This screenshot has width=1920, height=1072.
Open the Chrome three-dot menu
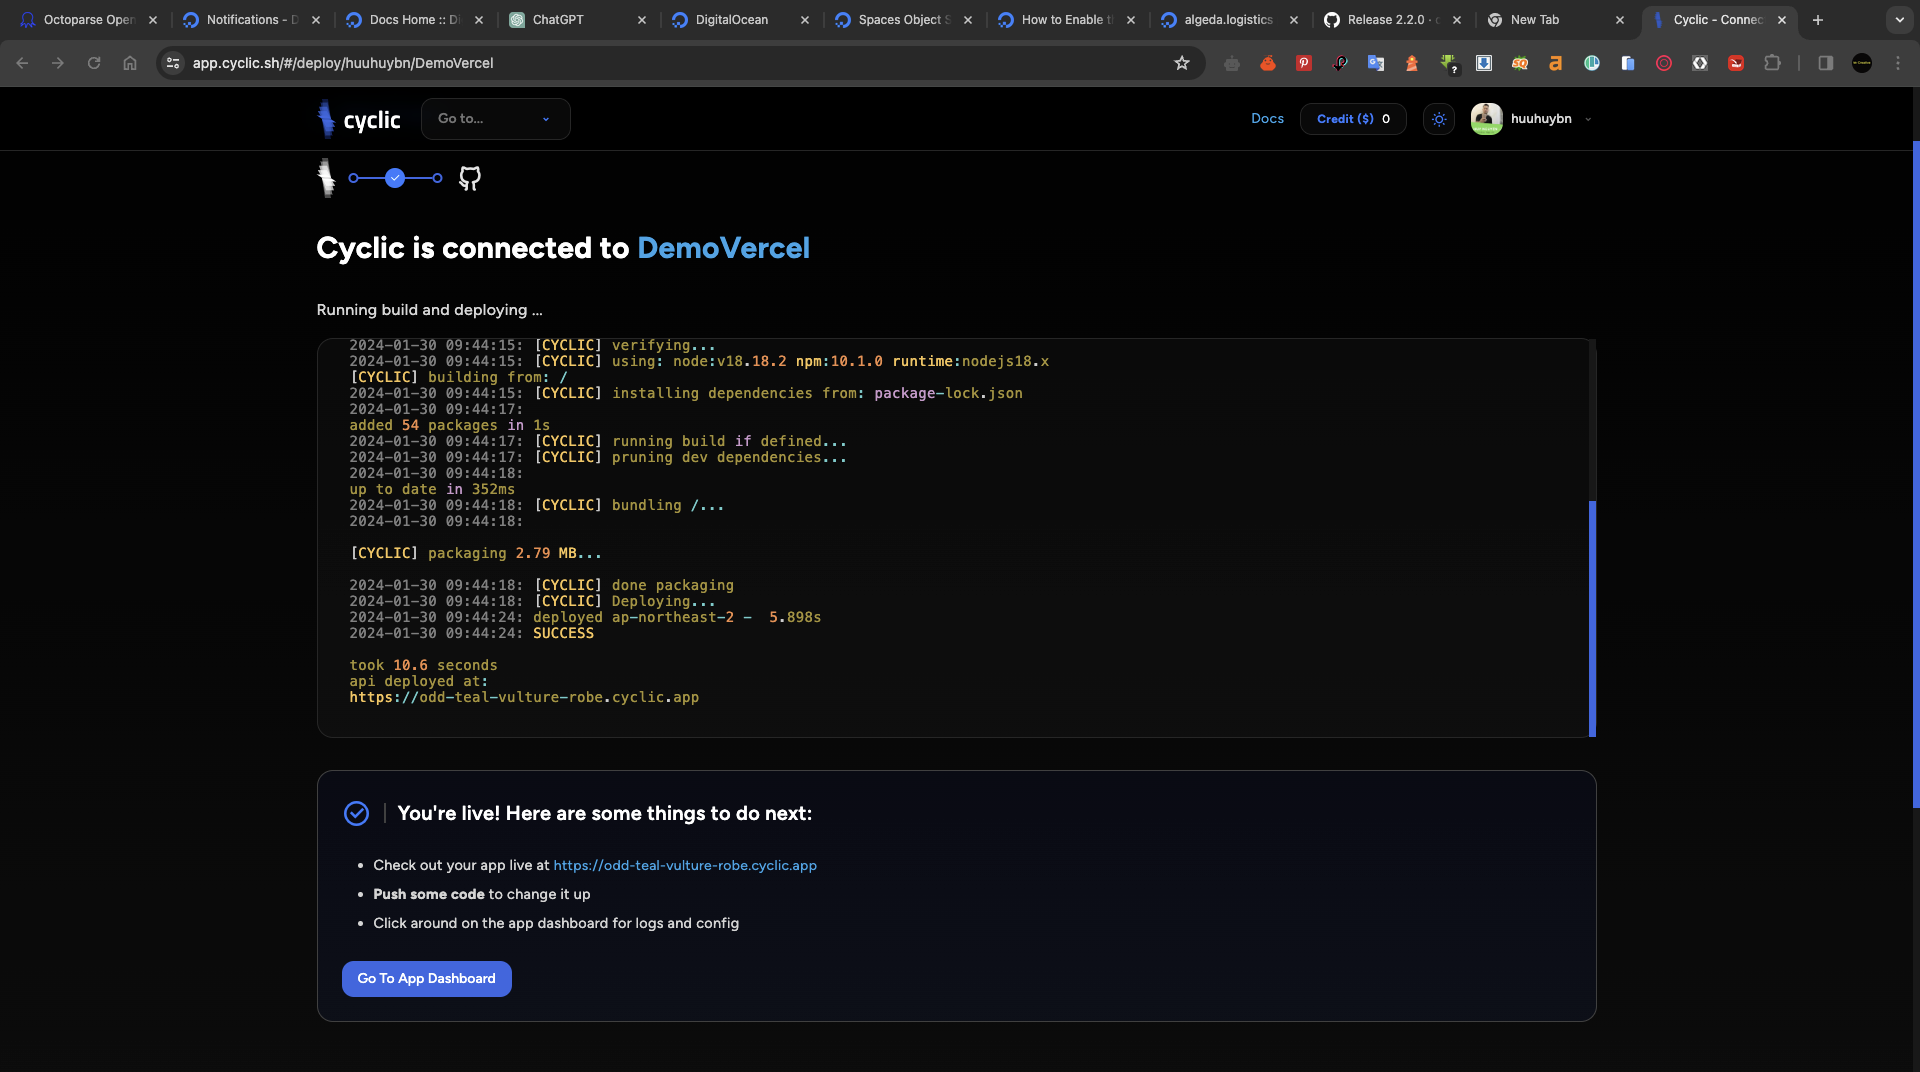[x=1898, y=63]
